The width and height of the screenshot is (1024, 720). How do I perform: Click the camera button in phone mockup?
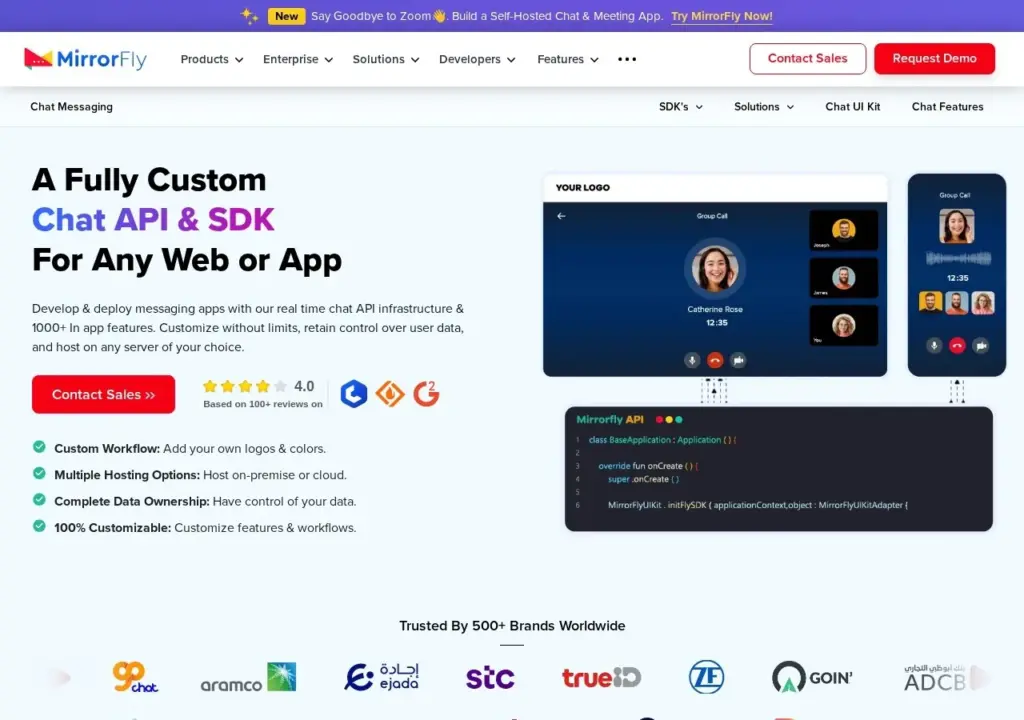[981, 346]
